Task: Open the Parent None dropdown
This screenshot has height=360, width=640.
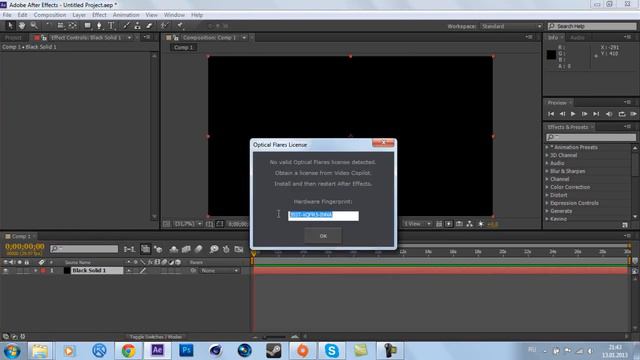Action: tap(219, 271)
